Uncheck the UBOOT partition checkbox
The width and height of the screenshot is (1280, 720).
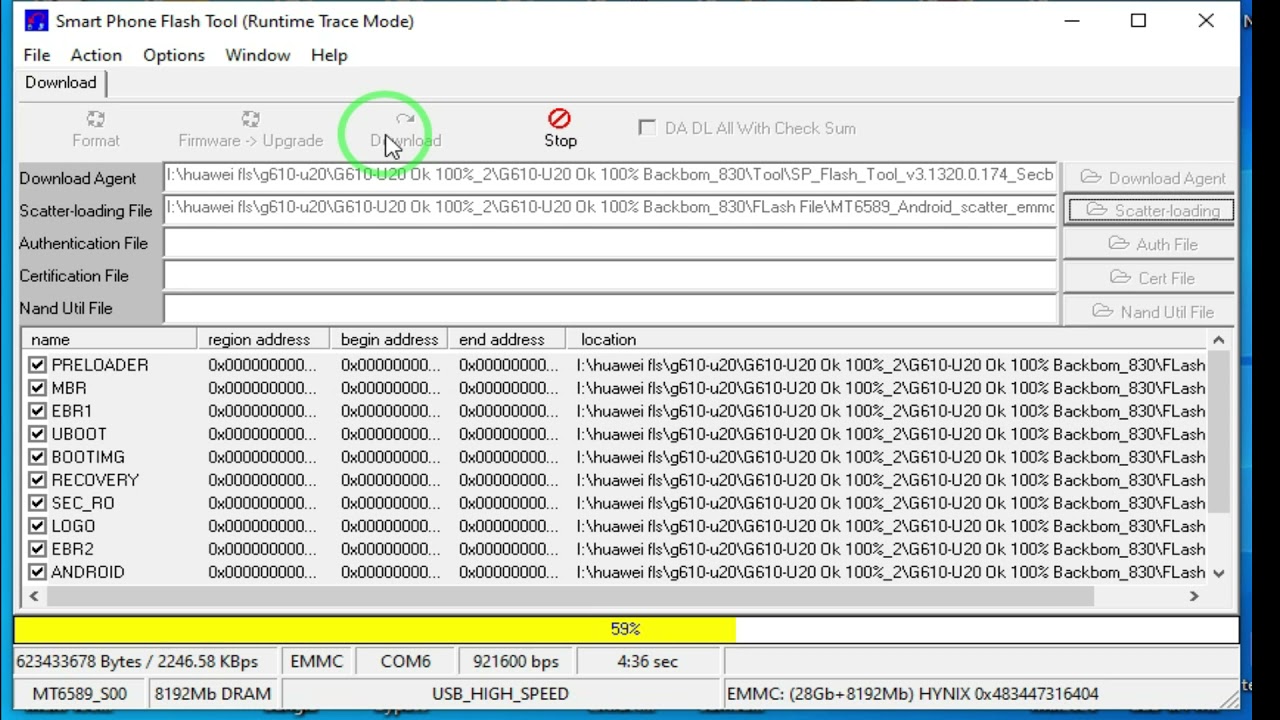[37, 434]
